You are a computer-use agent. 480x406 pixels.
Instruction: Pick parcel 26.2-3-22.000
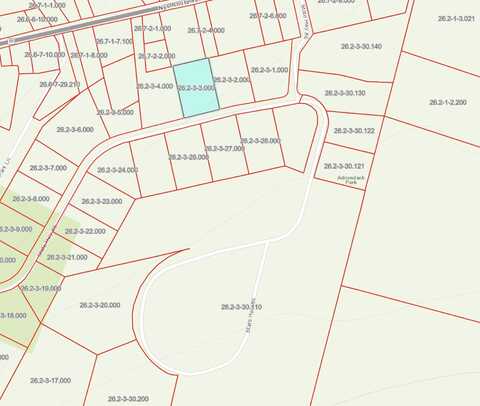click(x=85, y=231)
